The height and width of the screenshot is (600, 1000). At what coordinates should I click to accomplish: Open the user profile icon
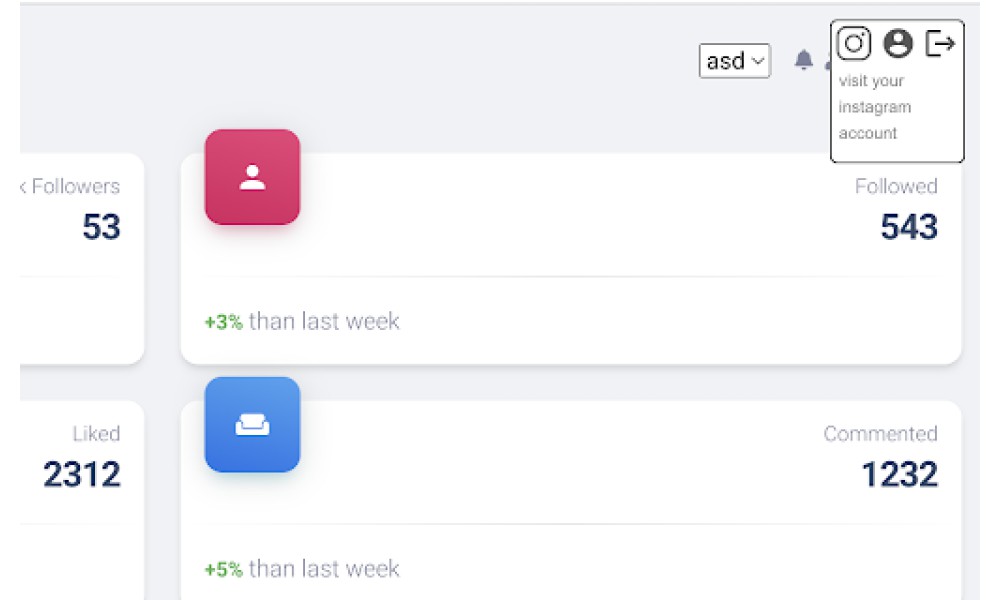click(897, 43)
